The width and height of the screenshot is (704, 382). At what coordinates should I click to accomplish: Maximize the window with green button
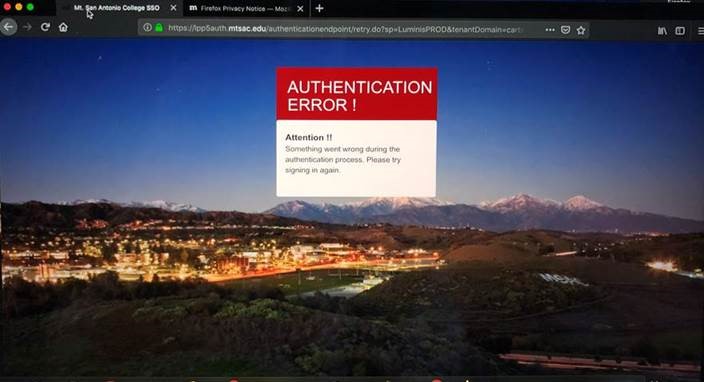(x=30, y=7)
